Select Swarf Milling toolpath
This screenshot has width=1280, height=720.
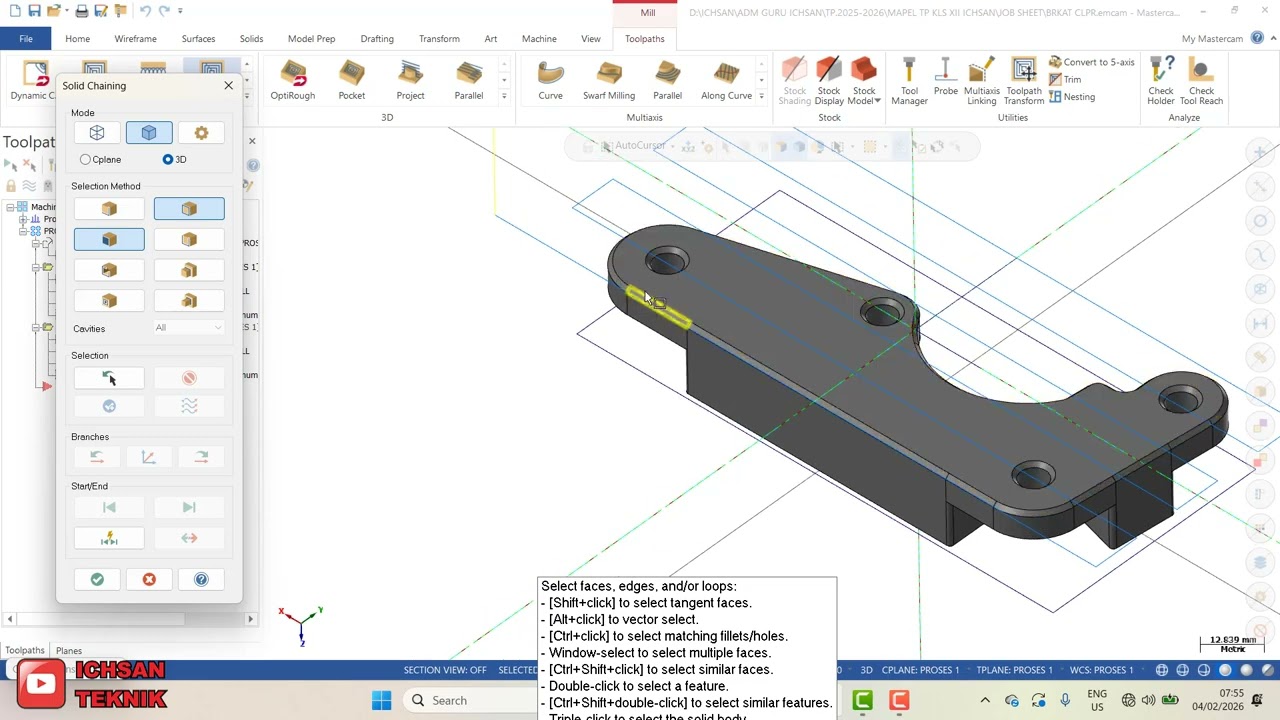coord(609,80)
